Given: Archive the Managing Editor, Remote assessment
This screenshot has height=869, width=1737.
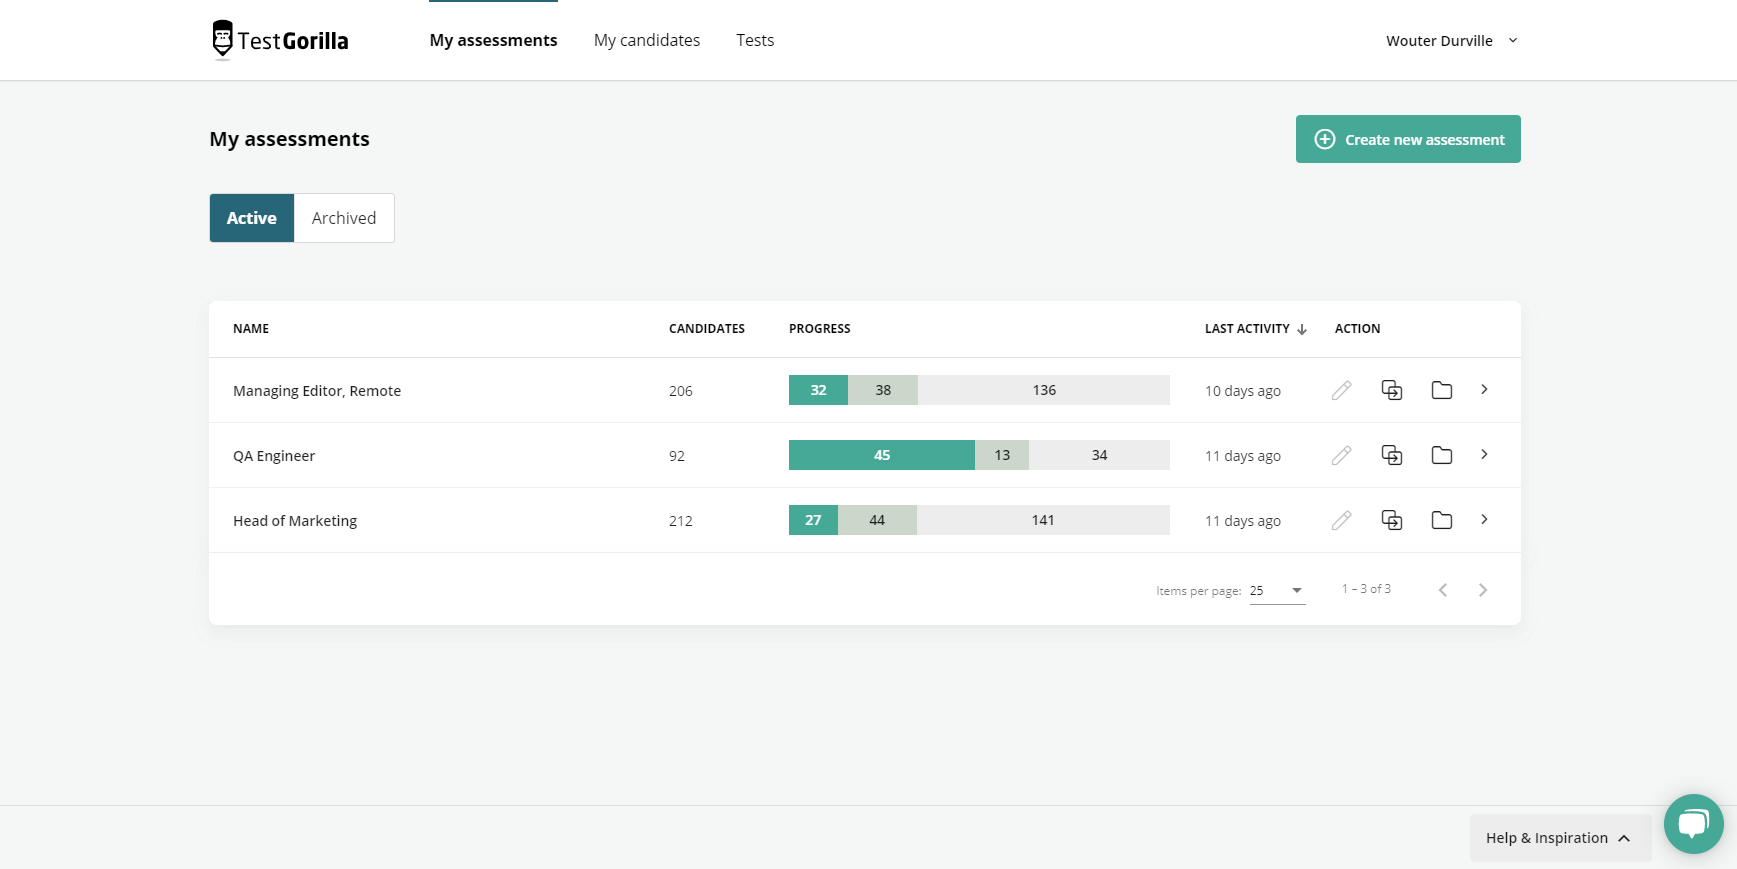Looking at the screenshot, I should [1441, 390].
